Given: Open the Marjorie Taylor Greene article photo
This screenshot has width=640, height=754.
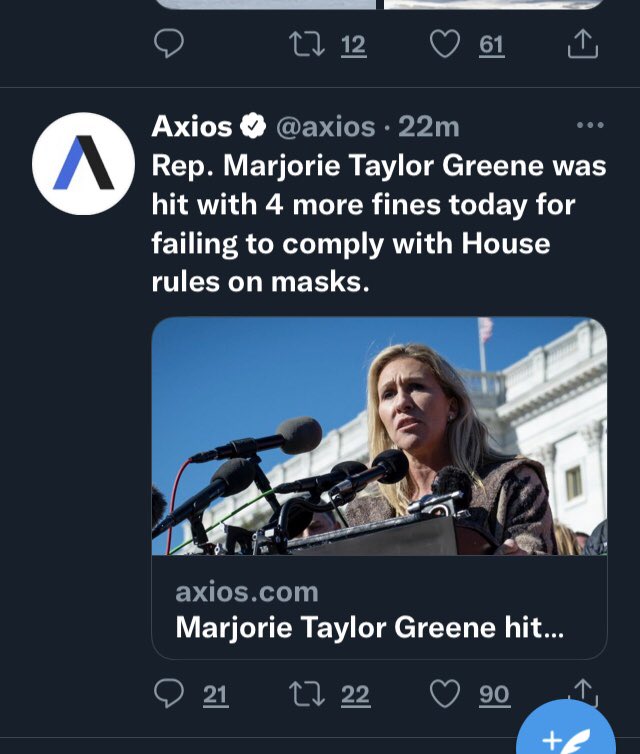Looking at the screenshot, I should click(x=379, y=436).
